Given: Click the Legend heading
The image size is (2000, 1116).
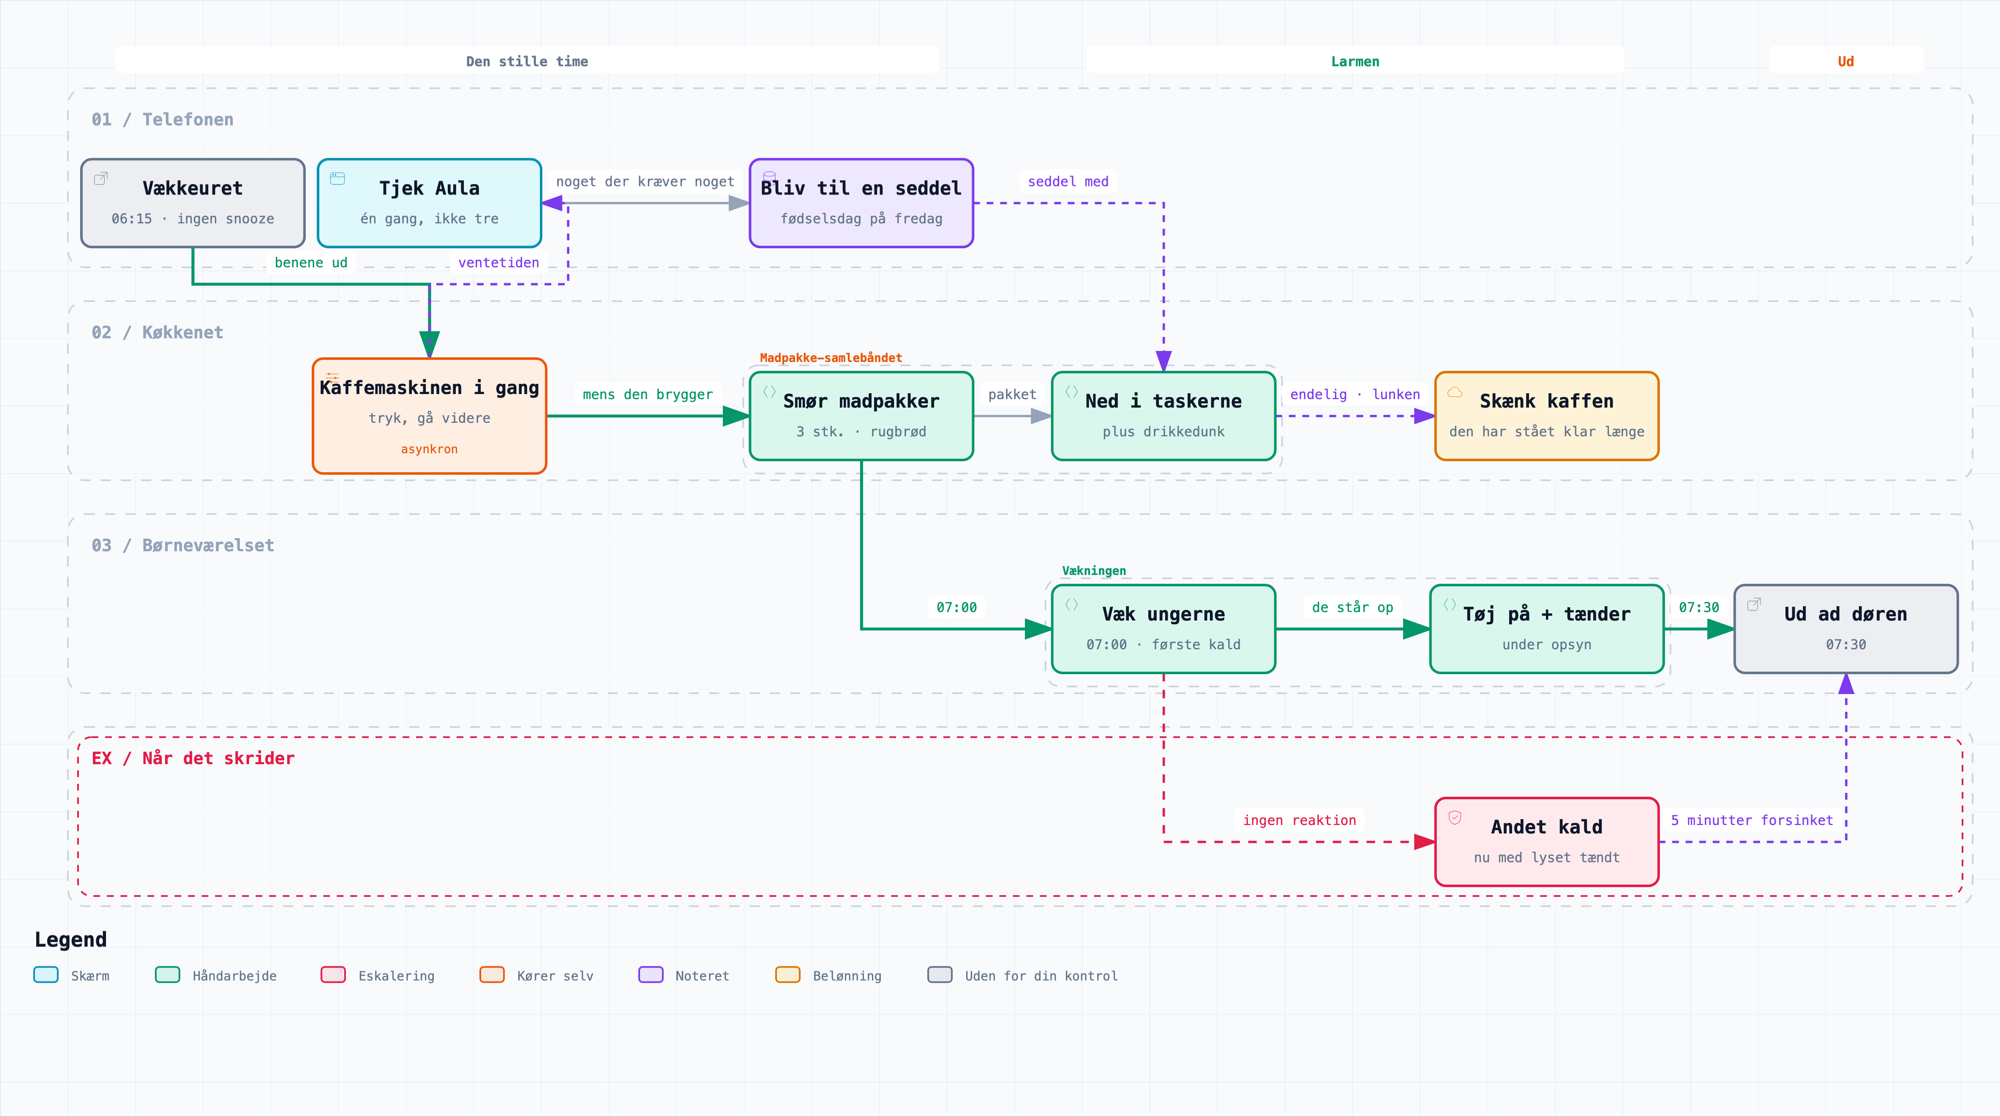Looking at the screenshot, I should [70, 940].
